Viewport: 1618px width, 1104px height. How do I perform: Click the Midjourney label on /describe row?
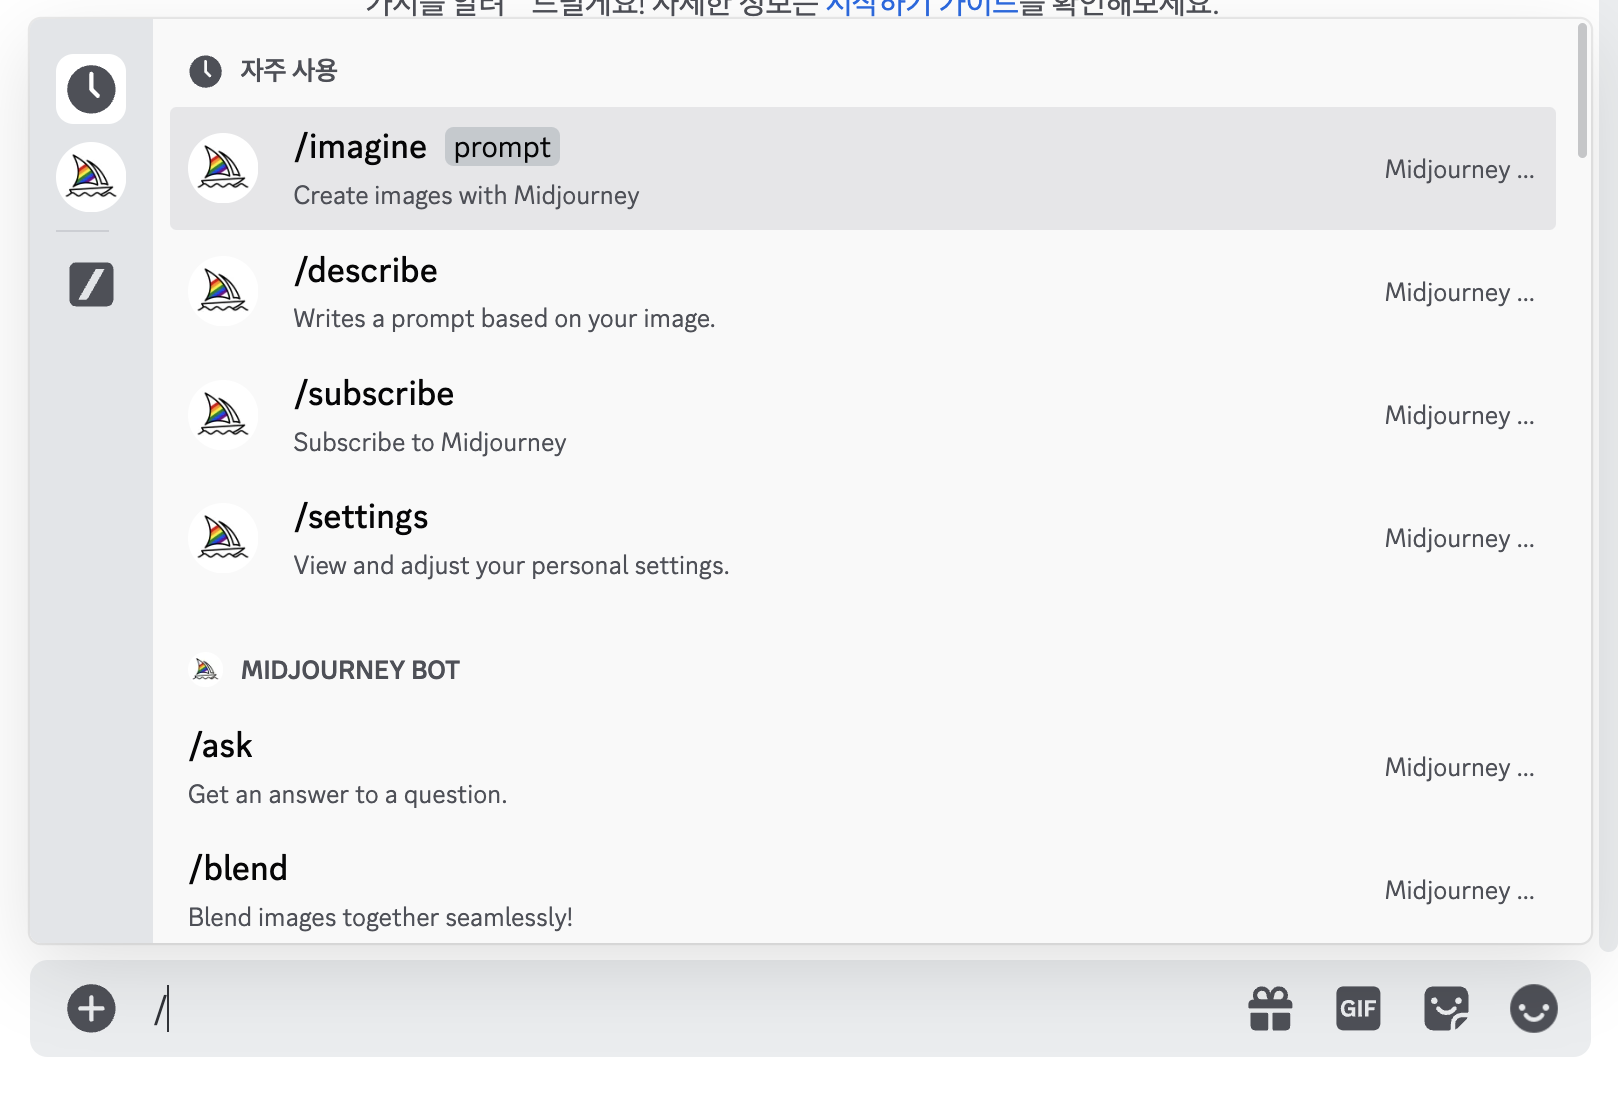(1459, 292)
